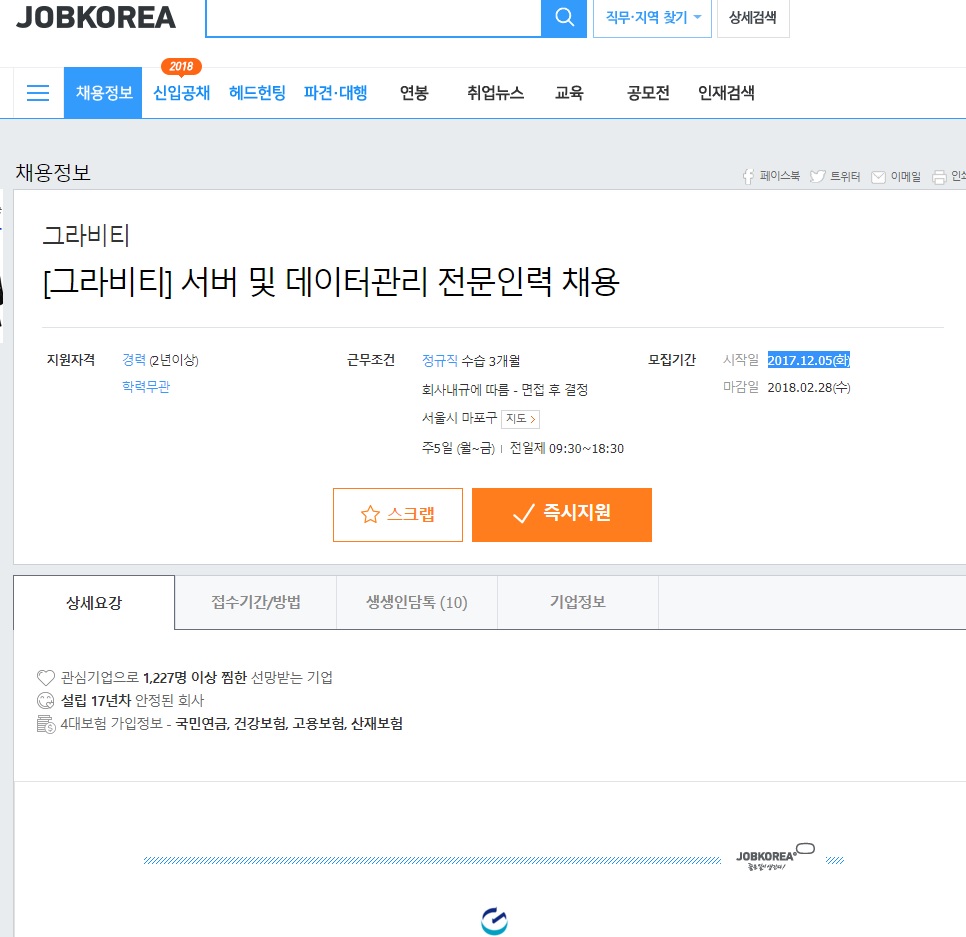This screenshot has height=937, width=966.
Task: Share by email envelope icon
Action: point(878,177)
